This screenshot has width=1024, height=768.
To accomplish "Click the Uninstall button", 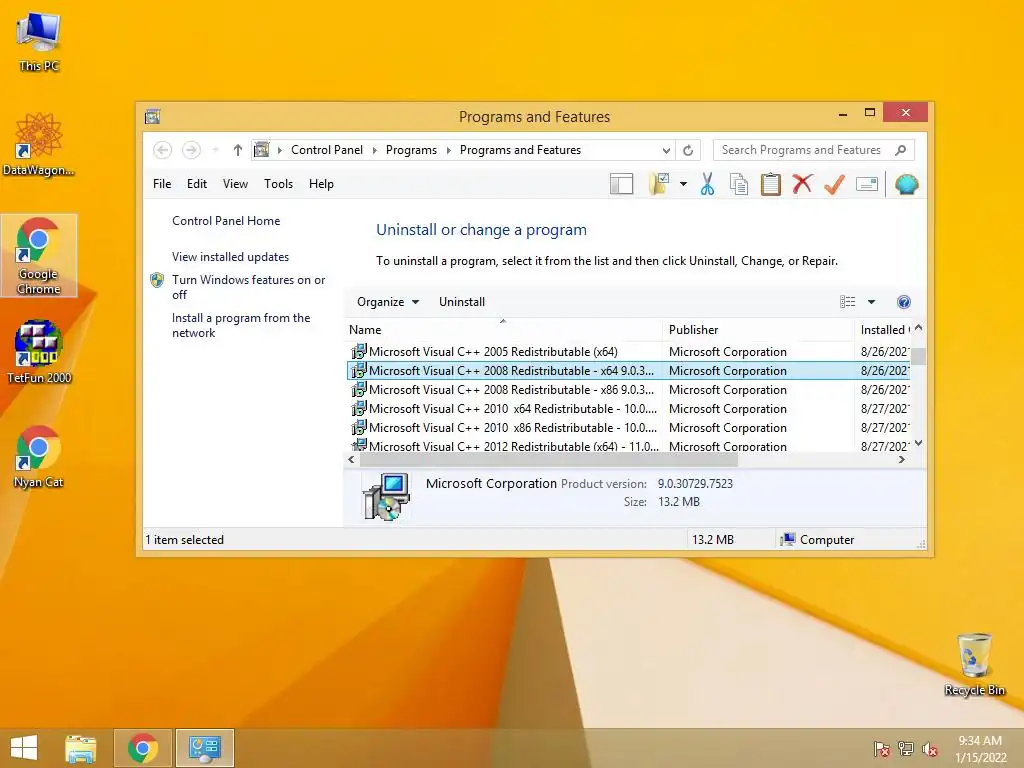I will (x=462, y=302).
